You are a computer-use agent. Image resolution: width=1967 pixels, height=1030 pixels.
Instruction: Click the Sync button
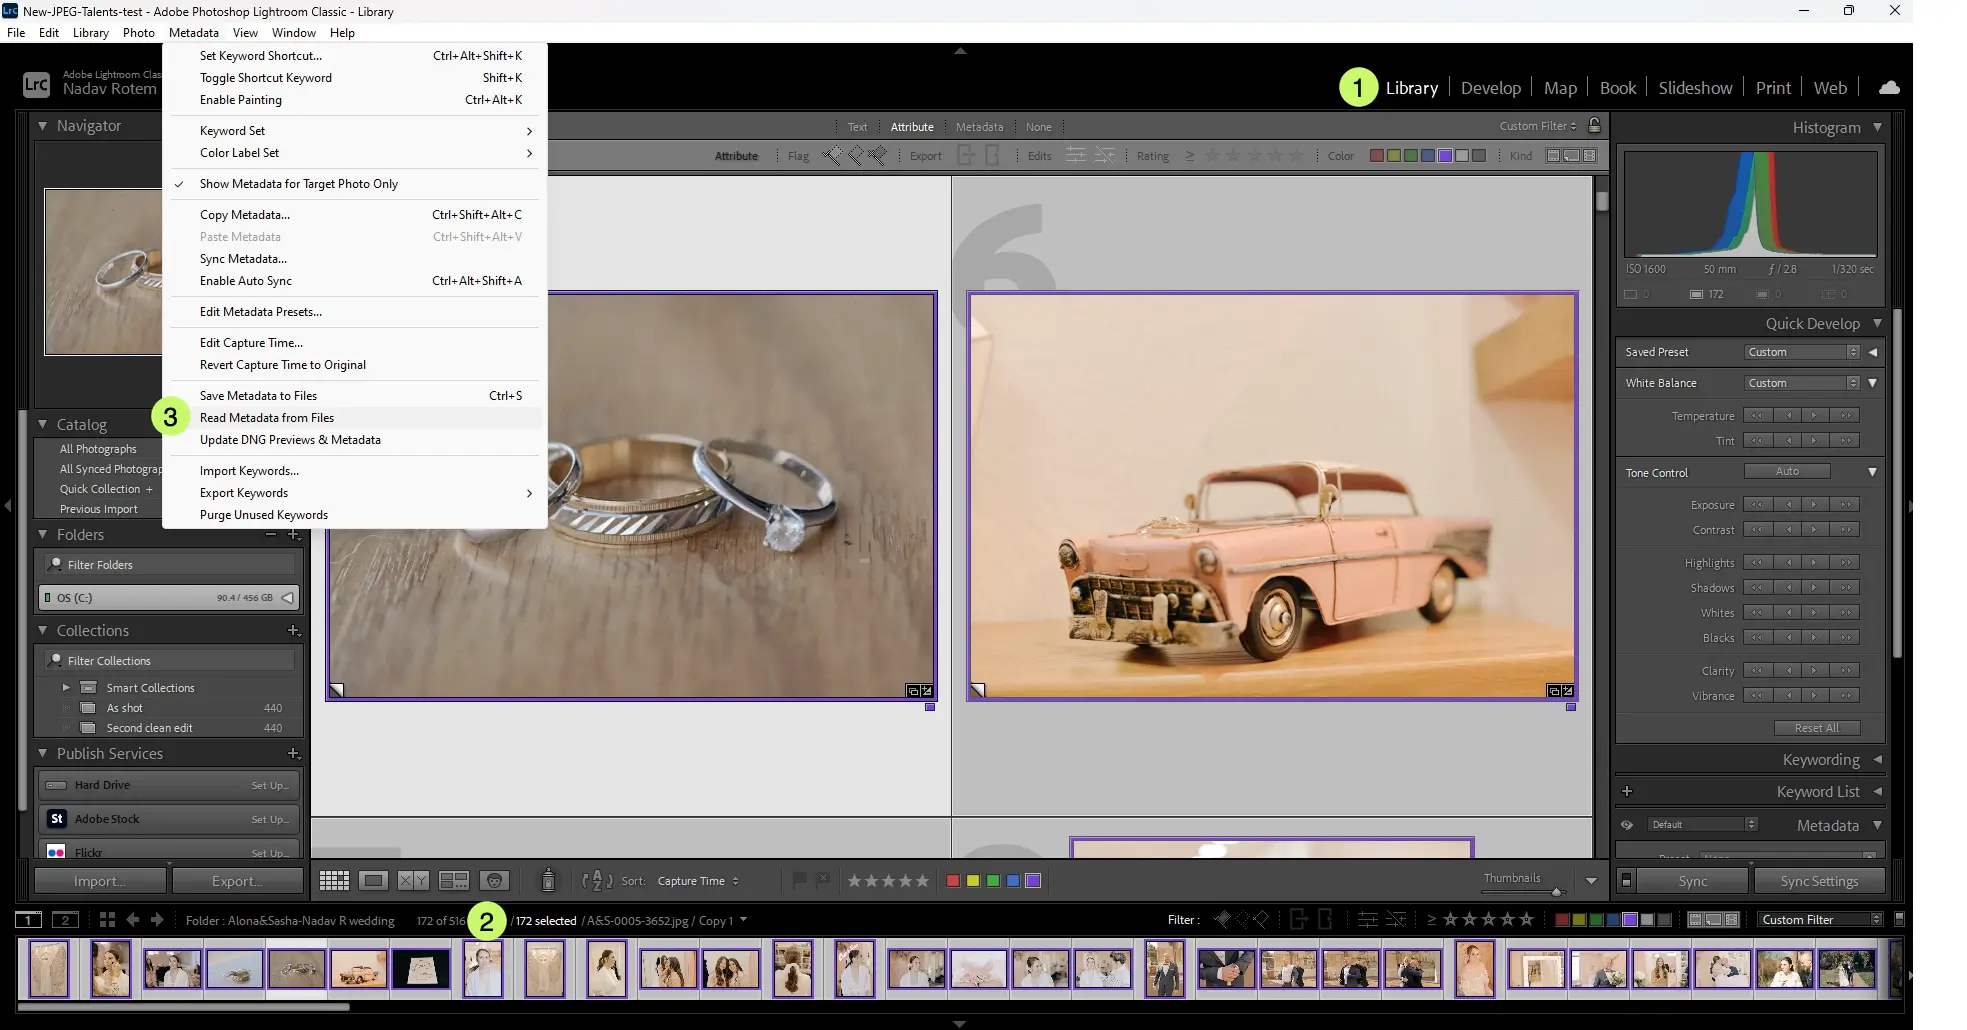coord(1693,881)
